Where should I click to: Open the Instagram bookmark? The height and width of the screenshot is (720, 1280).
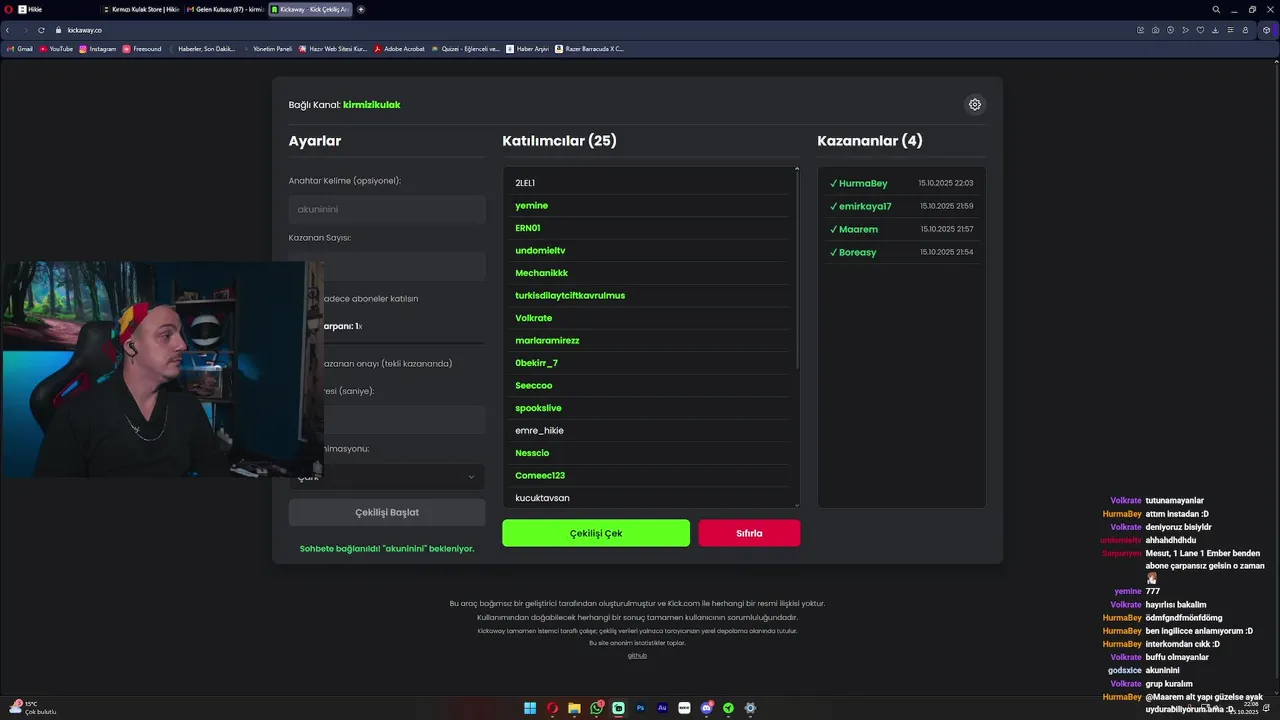[97, 48]
